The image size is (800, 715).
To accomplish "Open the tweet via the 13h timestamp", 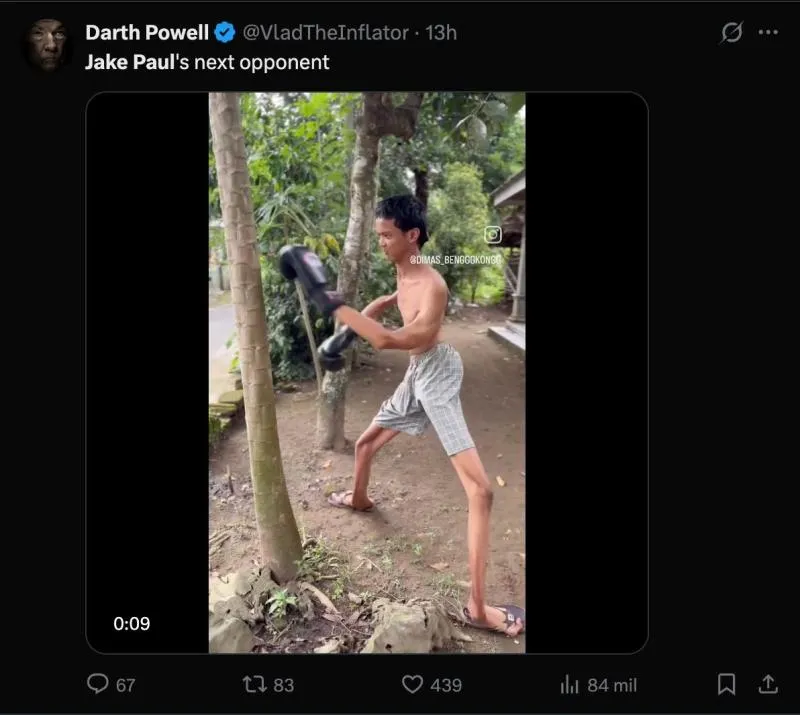I will click(441, 32).
